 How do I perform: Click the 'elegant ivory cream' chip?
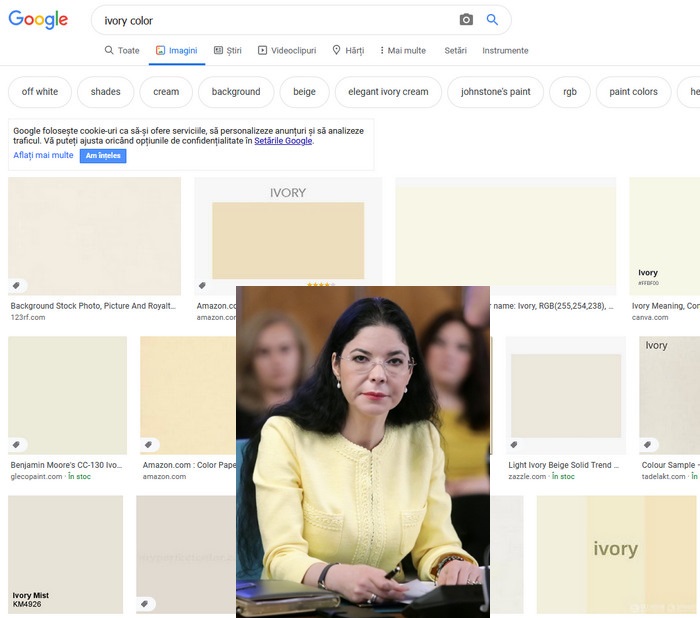388,92
